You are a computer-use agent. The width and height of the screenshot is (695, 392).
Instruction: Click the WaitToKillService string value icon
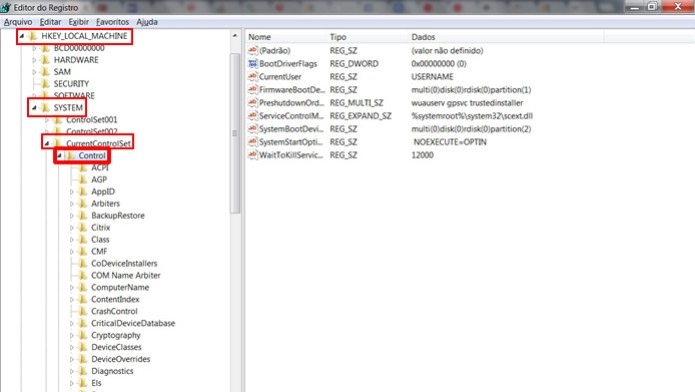253,155
